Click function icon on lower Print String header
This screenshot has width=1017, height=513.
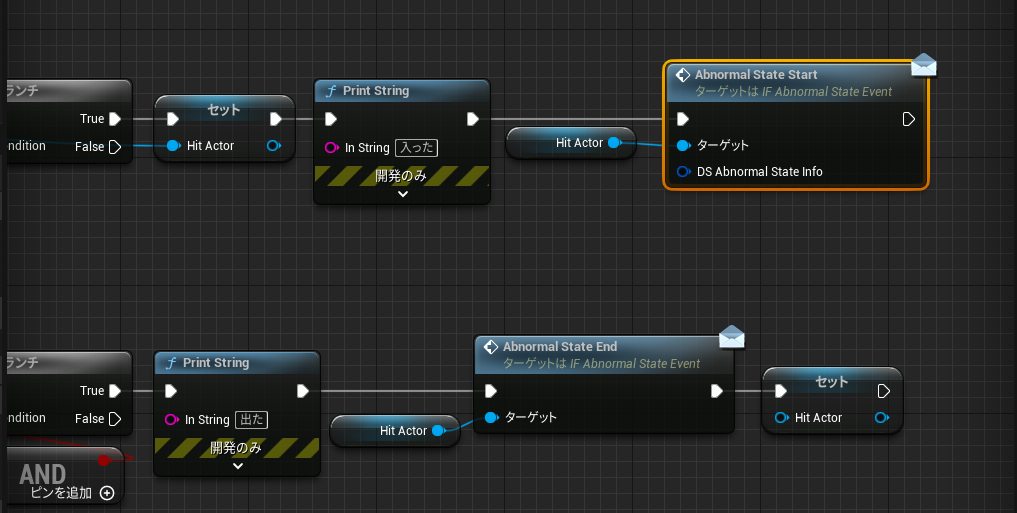pyautogui.click(x=171, y=363)
